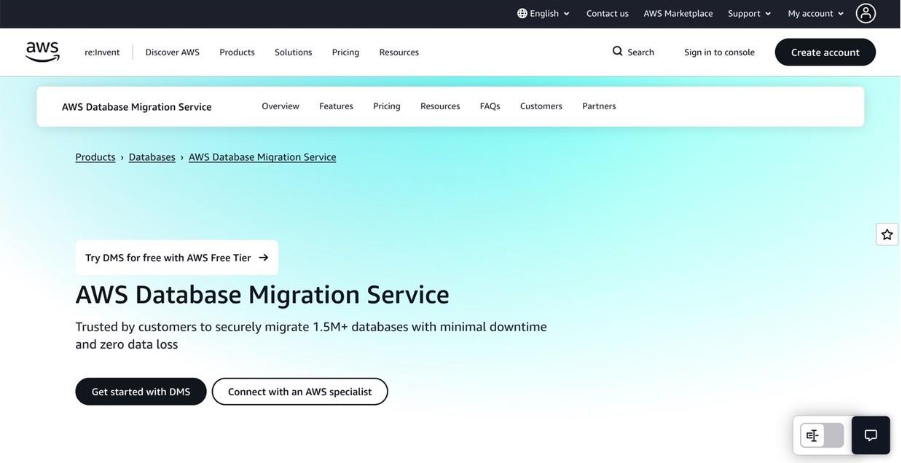Open Contact us link

click(x=607, y=13)
